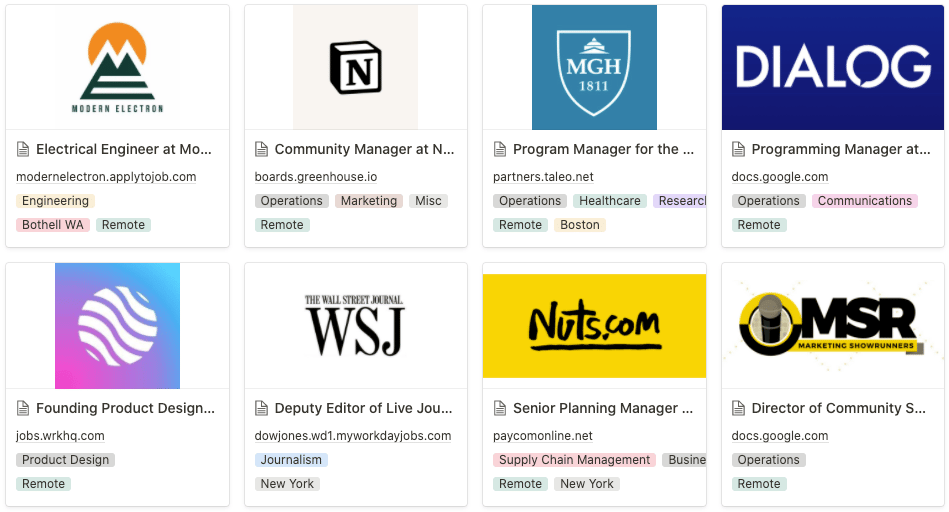Follow the paycomonline.net link

pos(543,436)
